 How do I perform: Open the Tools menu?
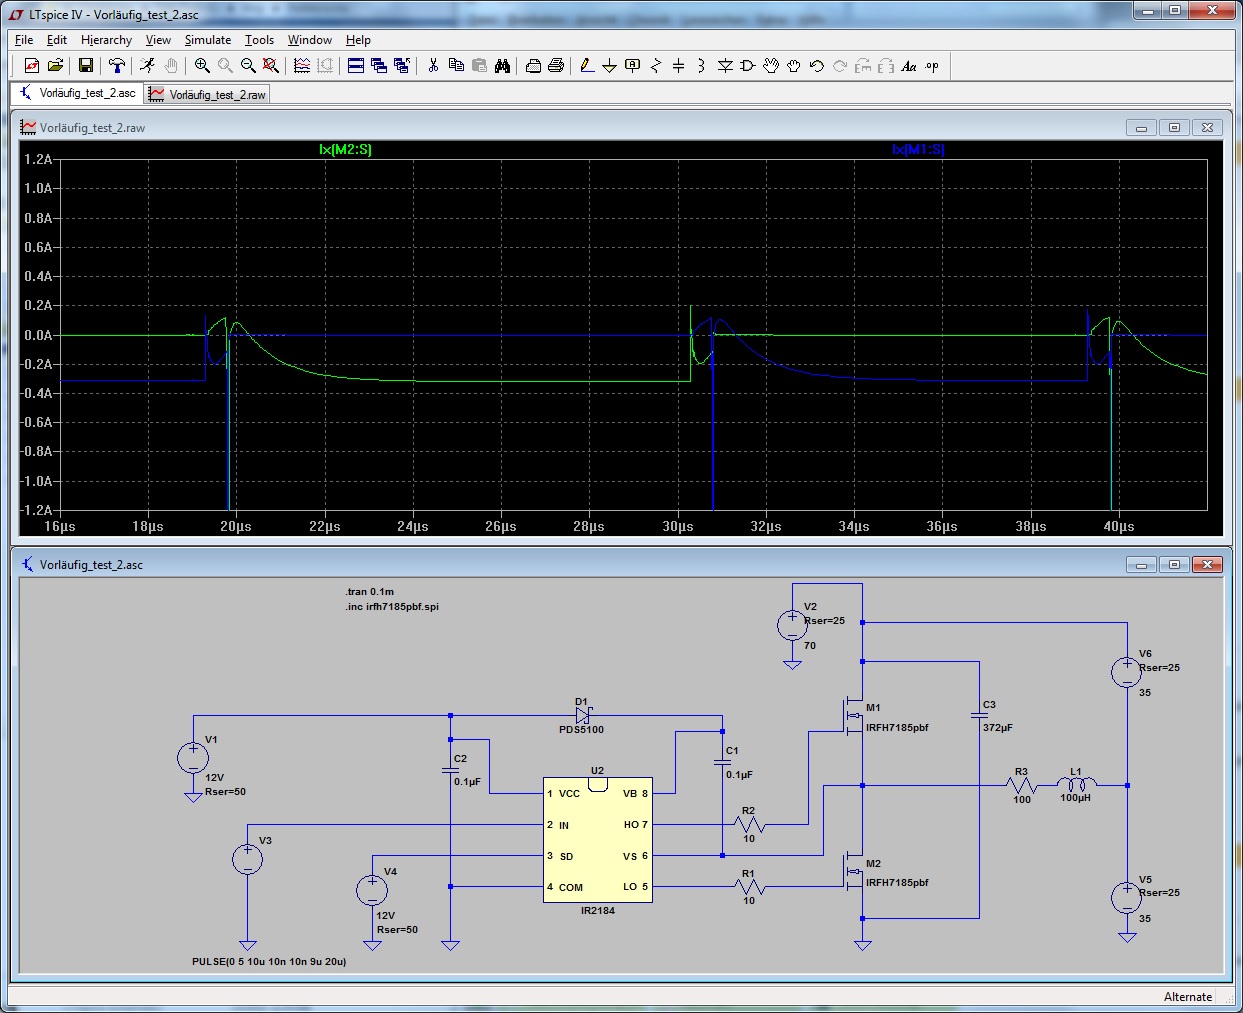259,40
